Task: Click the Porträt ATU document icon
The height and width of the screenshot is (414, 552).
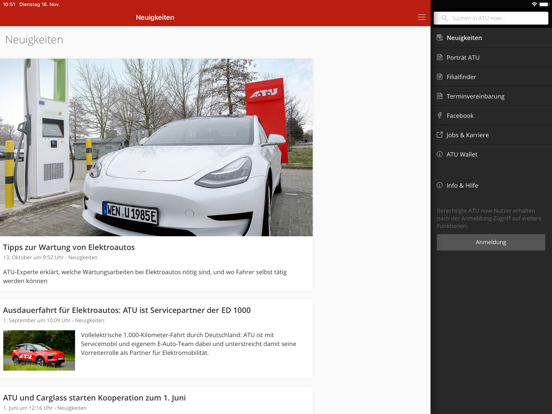Action: [x=439, y=57]
